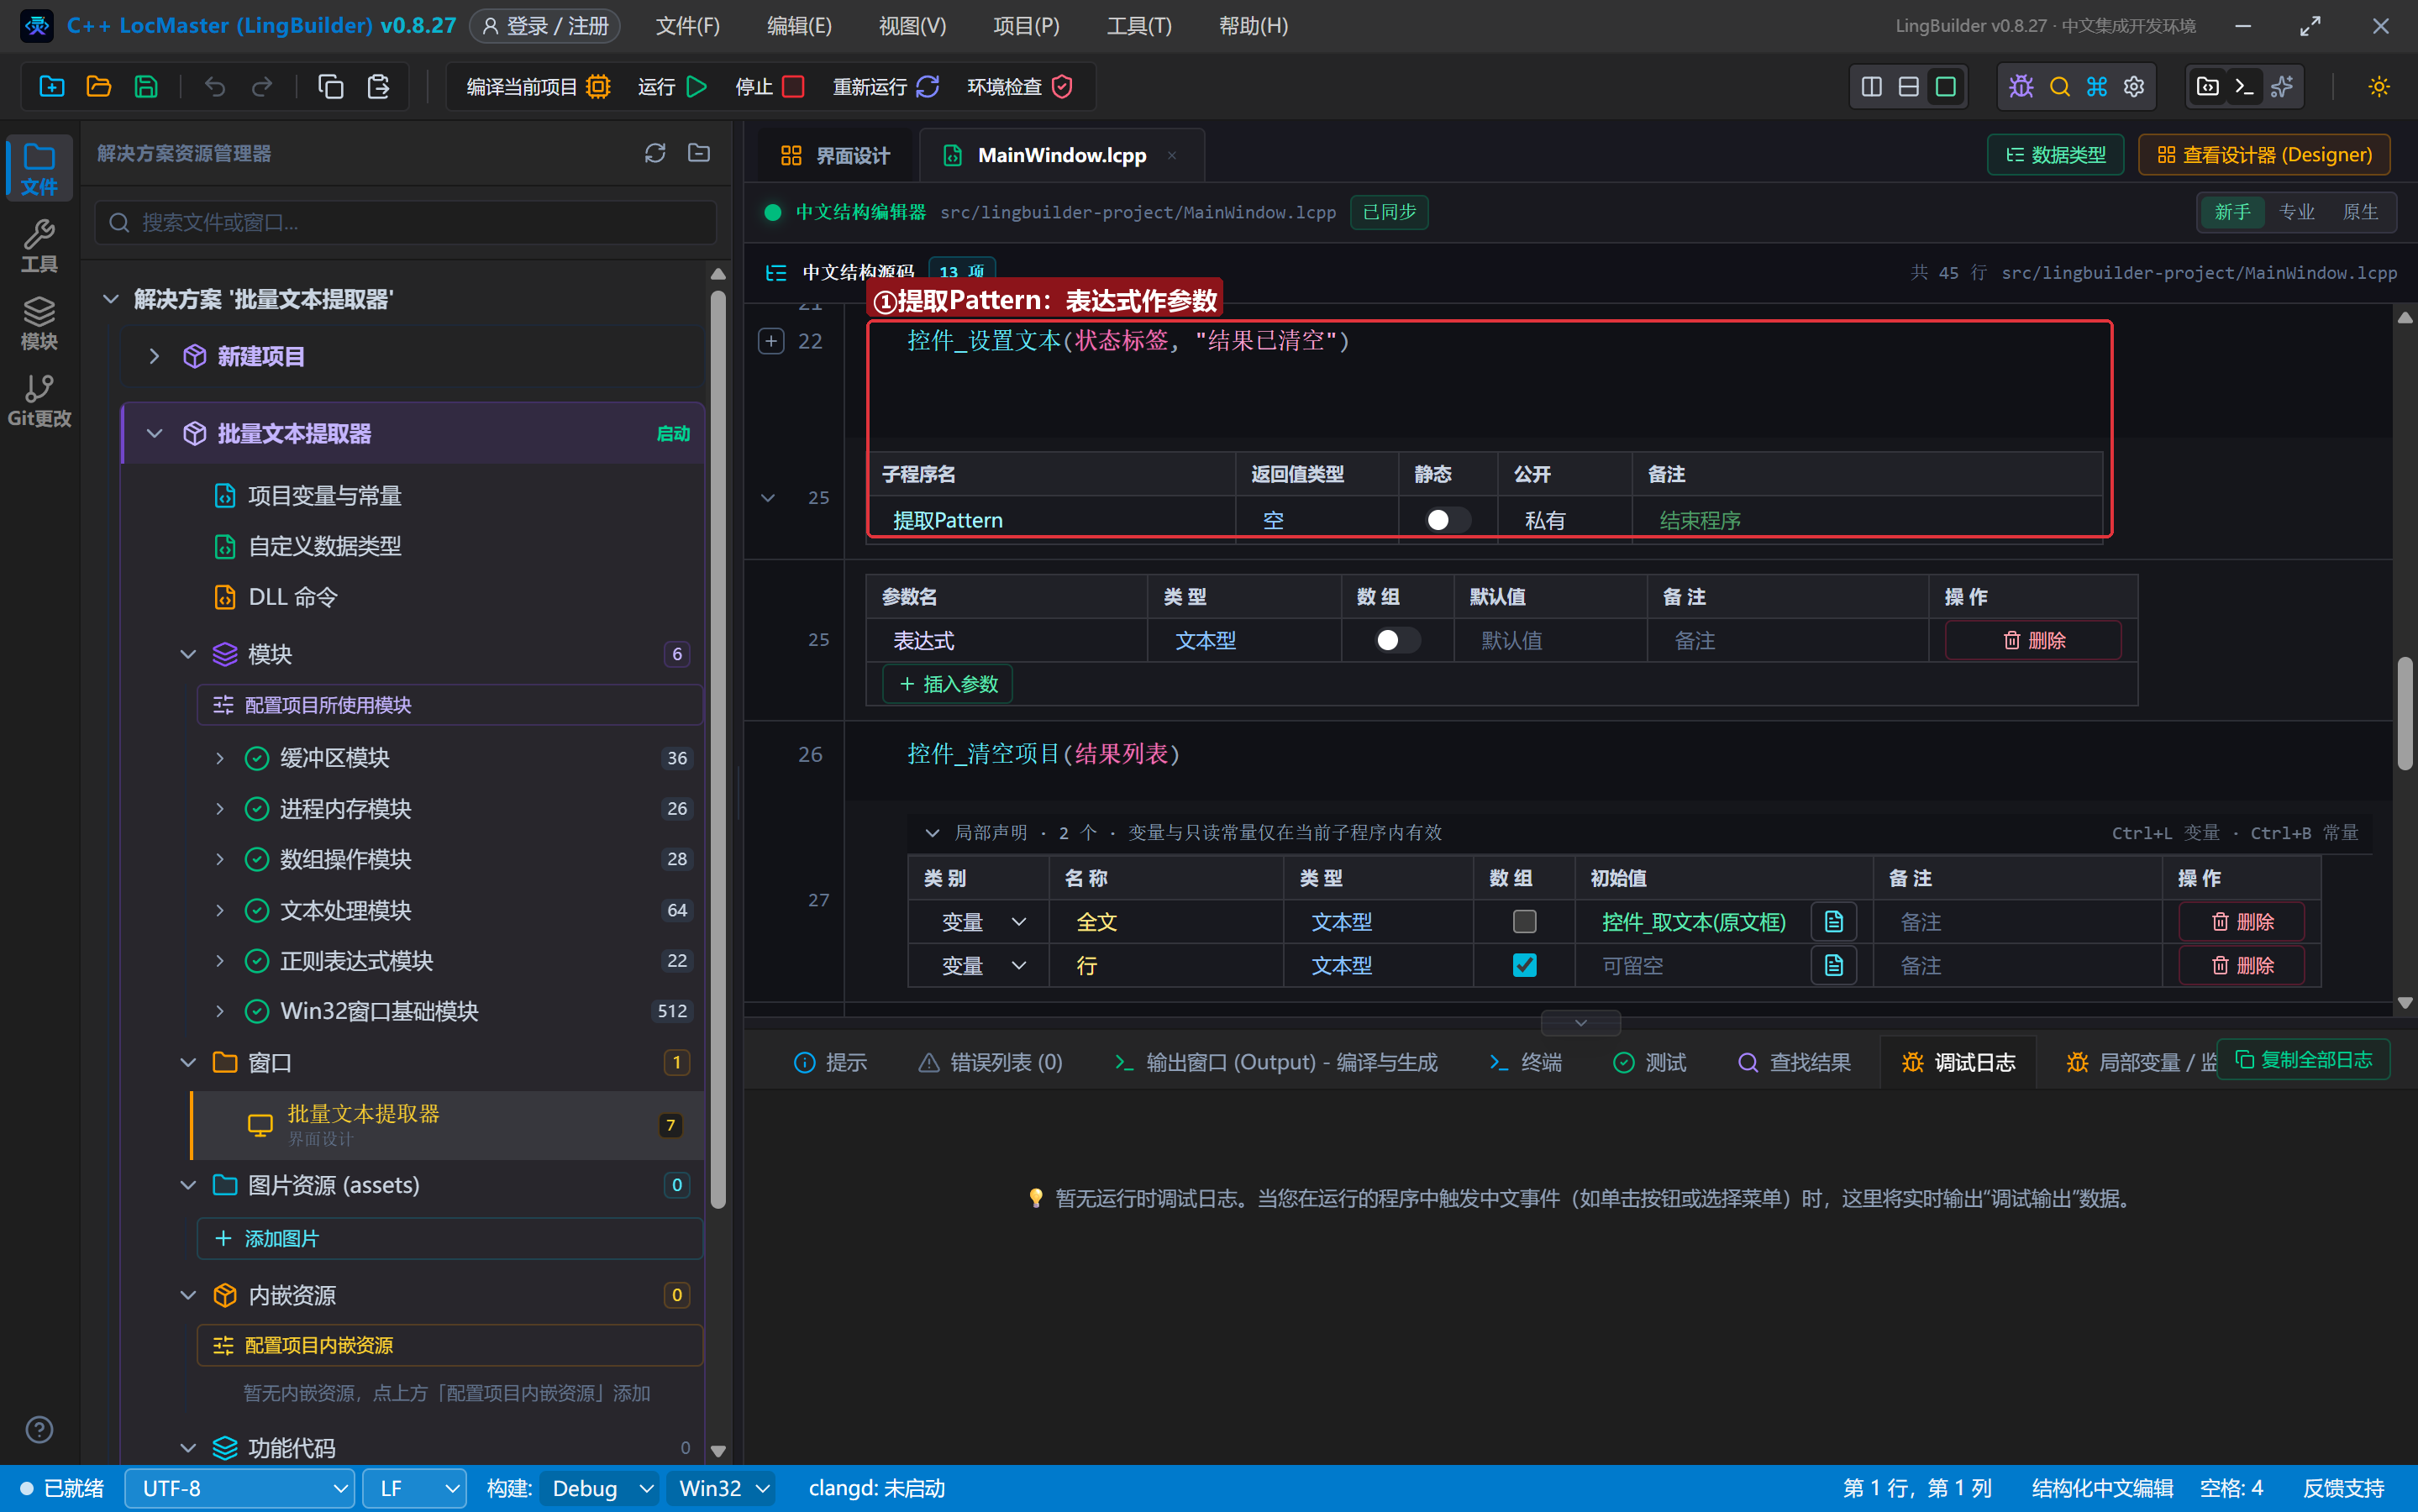Switch editor mode to 专业

click(2296, 212)
